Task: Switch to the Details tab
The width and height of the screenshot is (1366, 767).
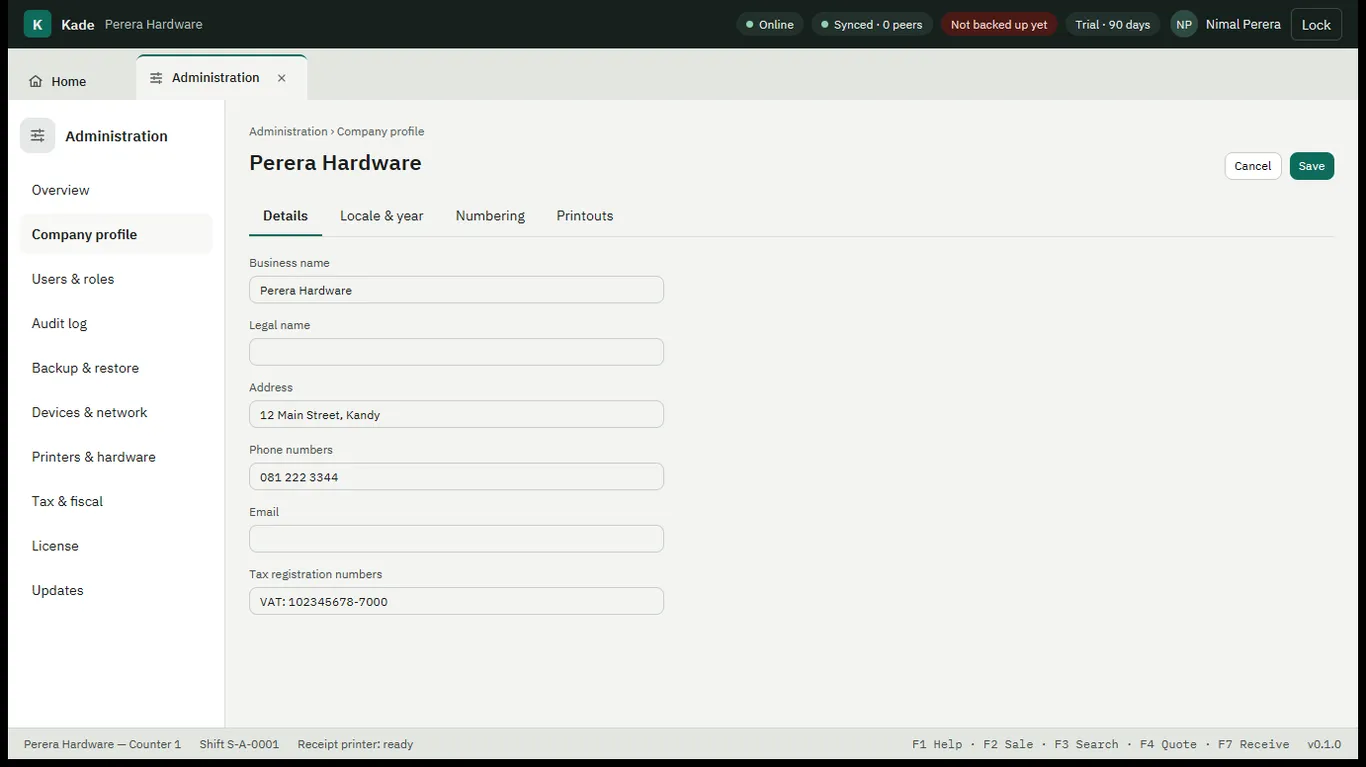Action: click(x=285, y=216)
